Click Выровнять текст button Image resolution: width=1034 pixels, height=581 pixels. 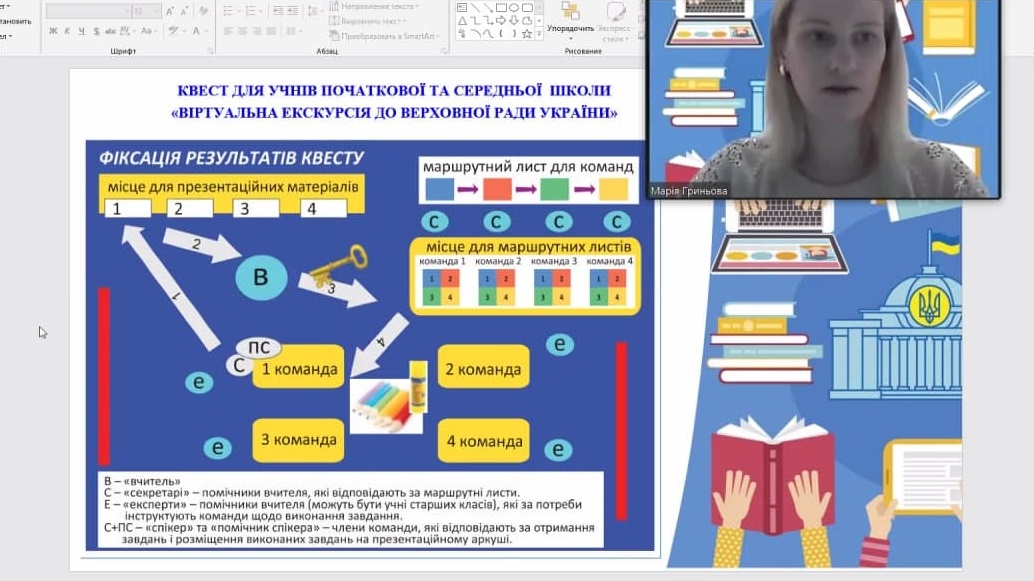[x=368, y=21]
